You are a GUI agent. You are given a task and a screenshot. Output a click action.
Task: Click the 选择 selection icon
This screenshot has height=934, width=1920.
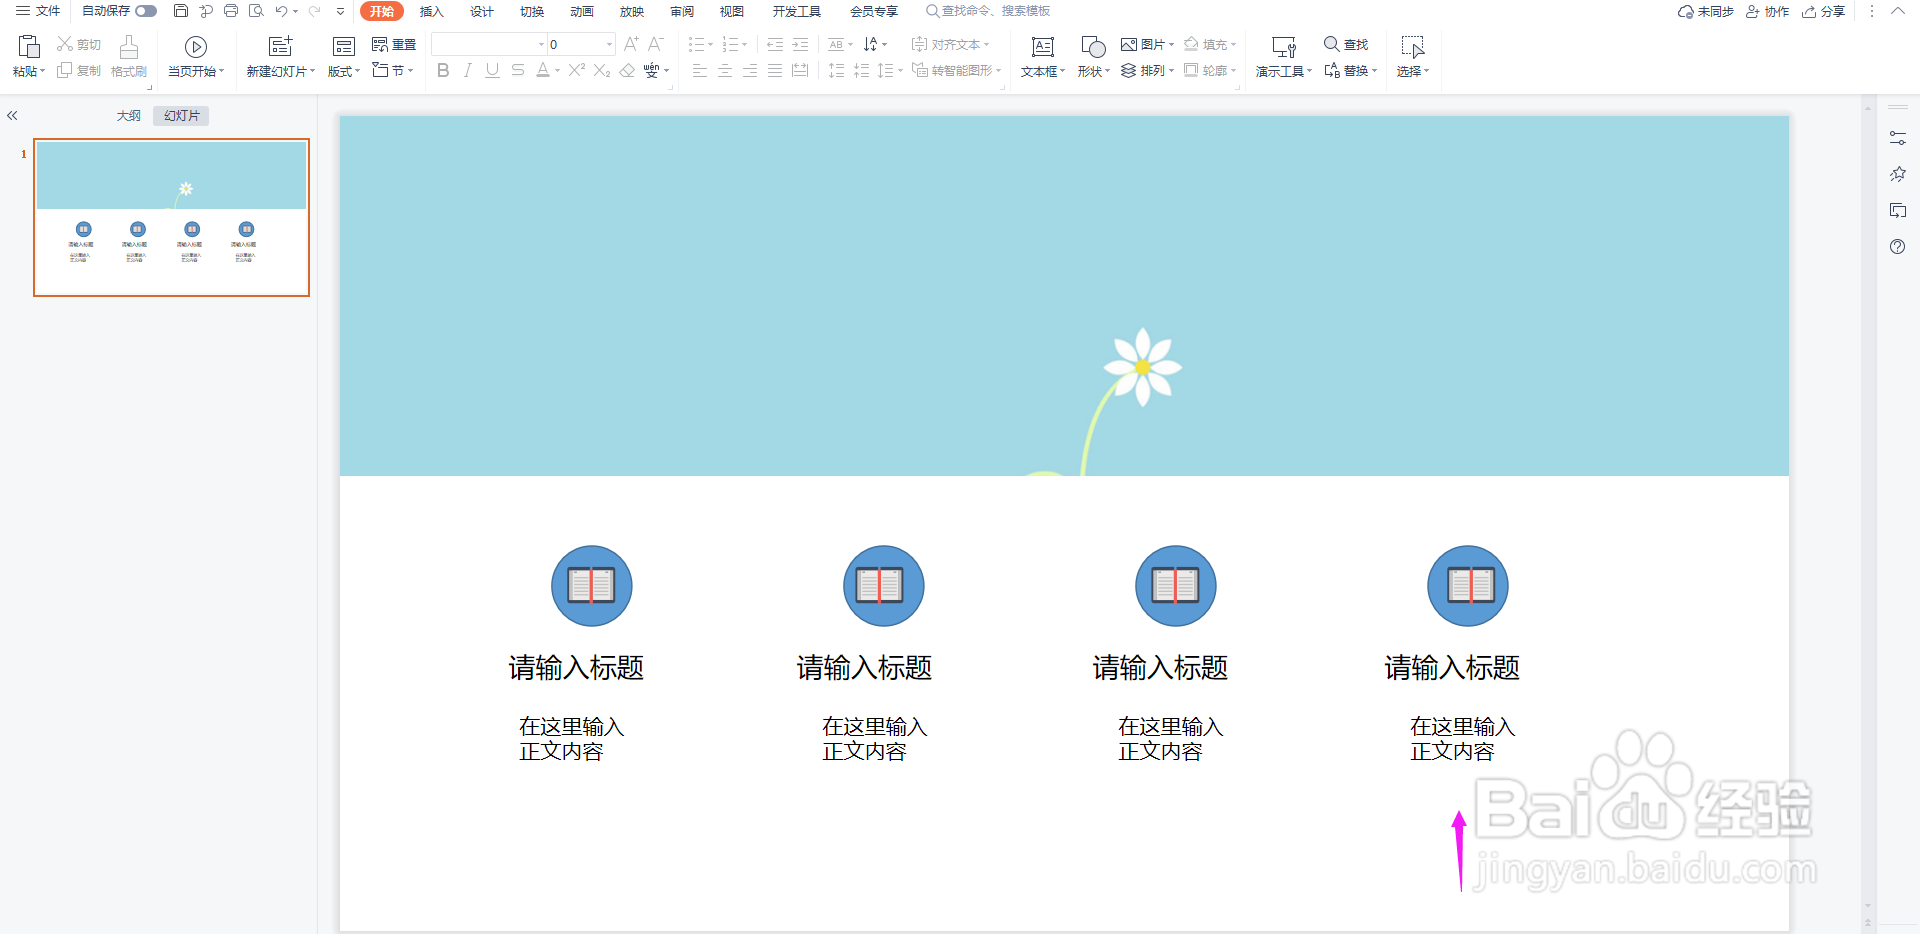click(1413, 47)
